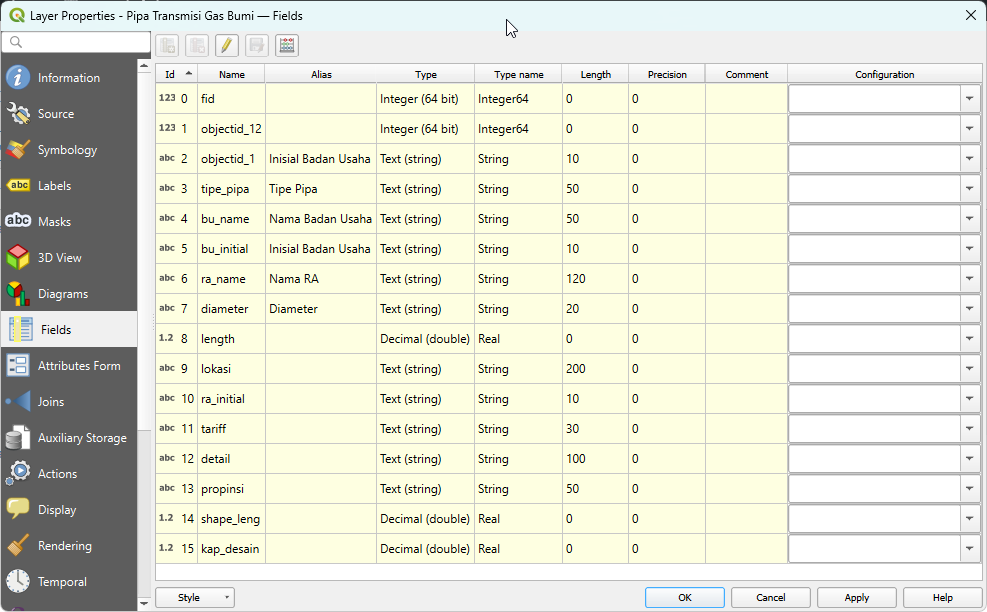The width and height of the screenshot is (987, 612).
Task: Sort fields by the Id column header
Action: click(x=176, y=75)
